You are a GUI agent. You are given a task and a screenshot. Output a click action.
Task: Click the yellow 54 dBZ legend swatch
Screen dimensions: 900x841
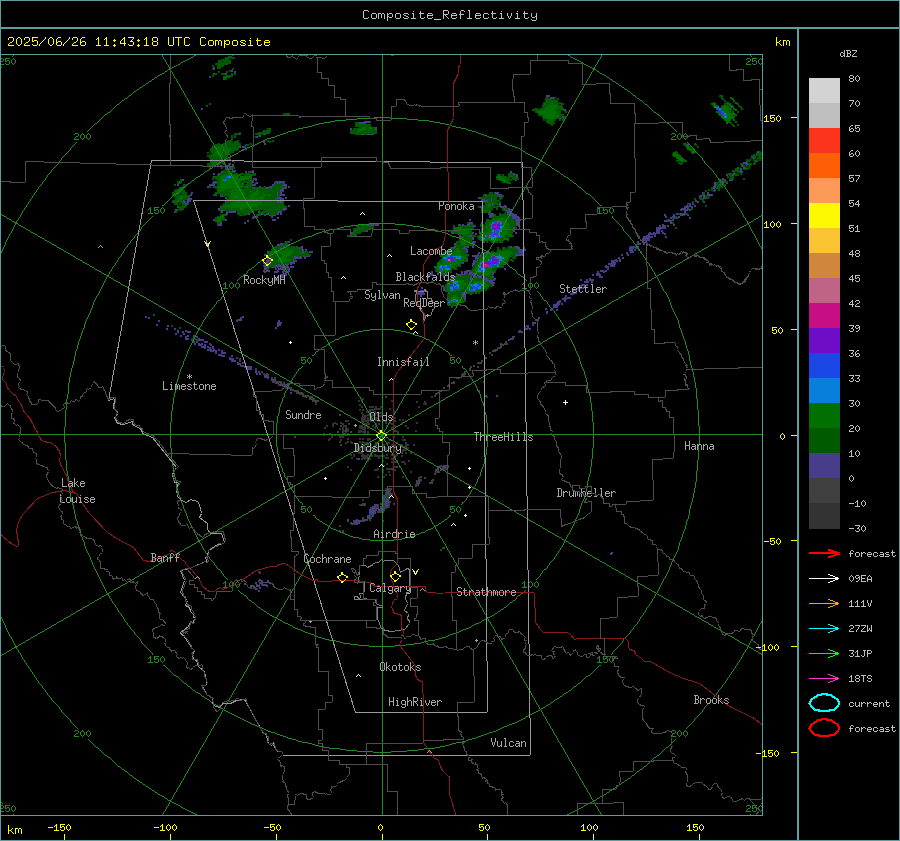tap(824, 215)
